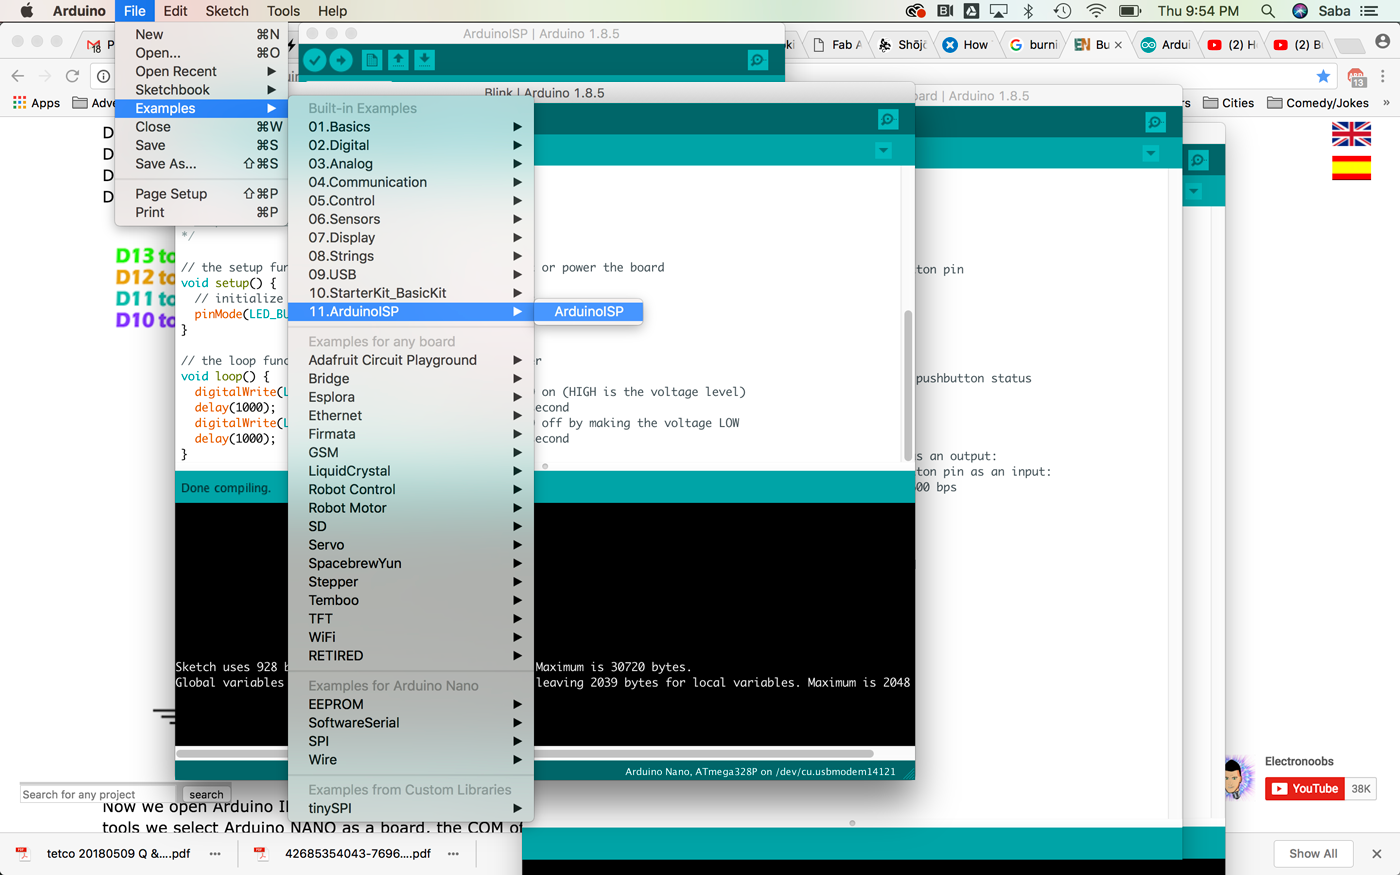Switch to the 'Fab A' browser tab
Image resolution: width=1400 pixels, height=875 pixels.
(x=837, y=45)
